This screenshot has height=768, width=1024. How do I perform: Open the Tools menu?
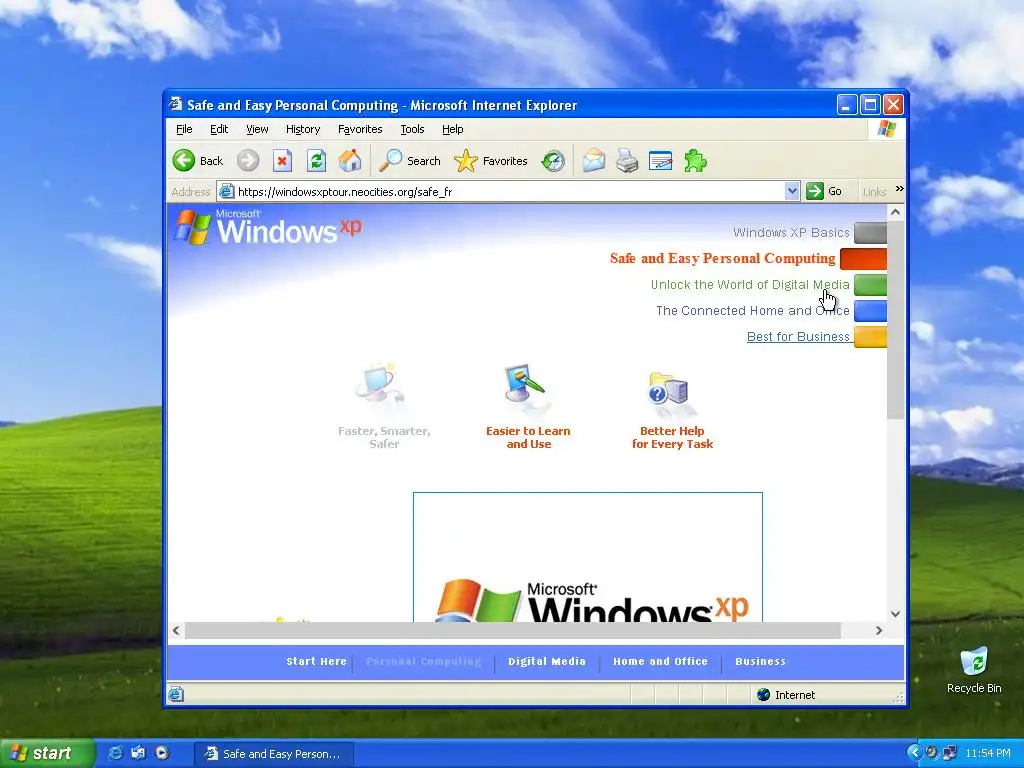[x=412, y=129]
